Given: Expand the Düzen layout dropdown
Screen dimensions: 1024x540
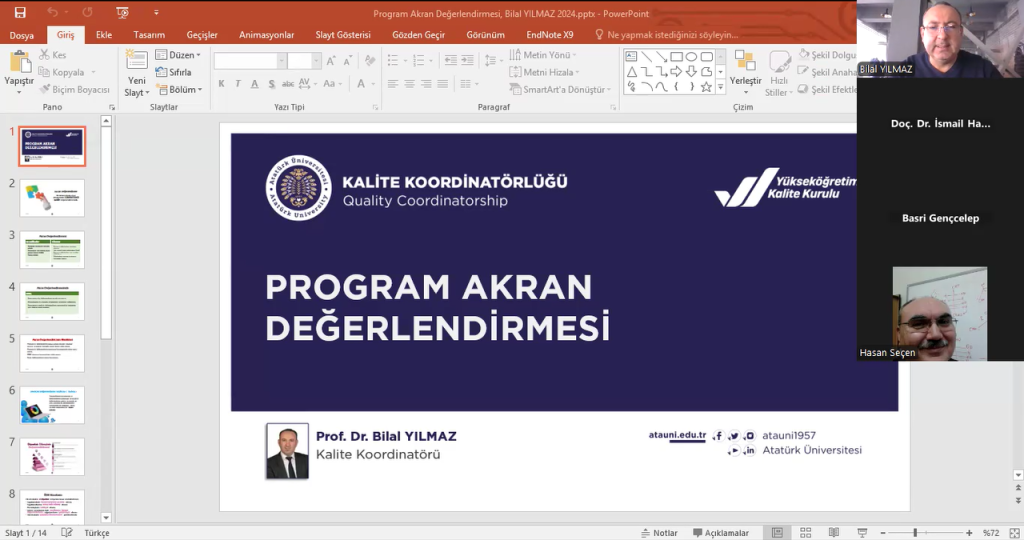Looking at the screenshot, I should click(179, 55).
